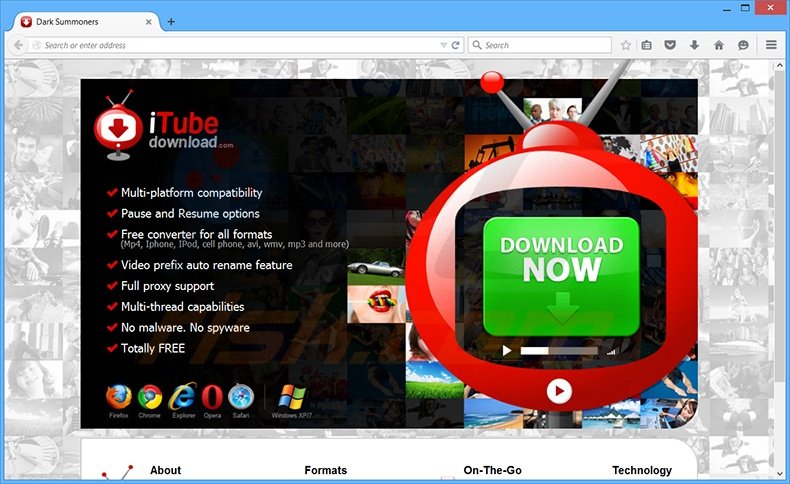Click the Windows XP/7 logo icon
This screenshot has width=790, height=484.
tap(292, 397)
